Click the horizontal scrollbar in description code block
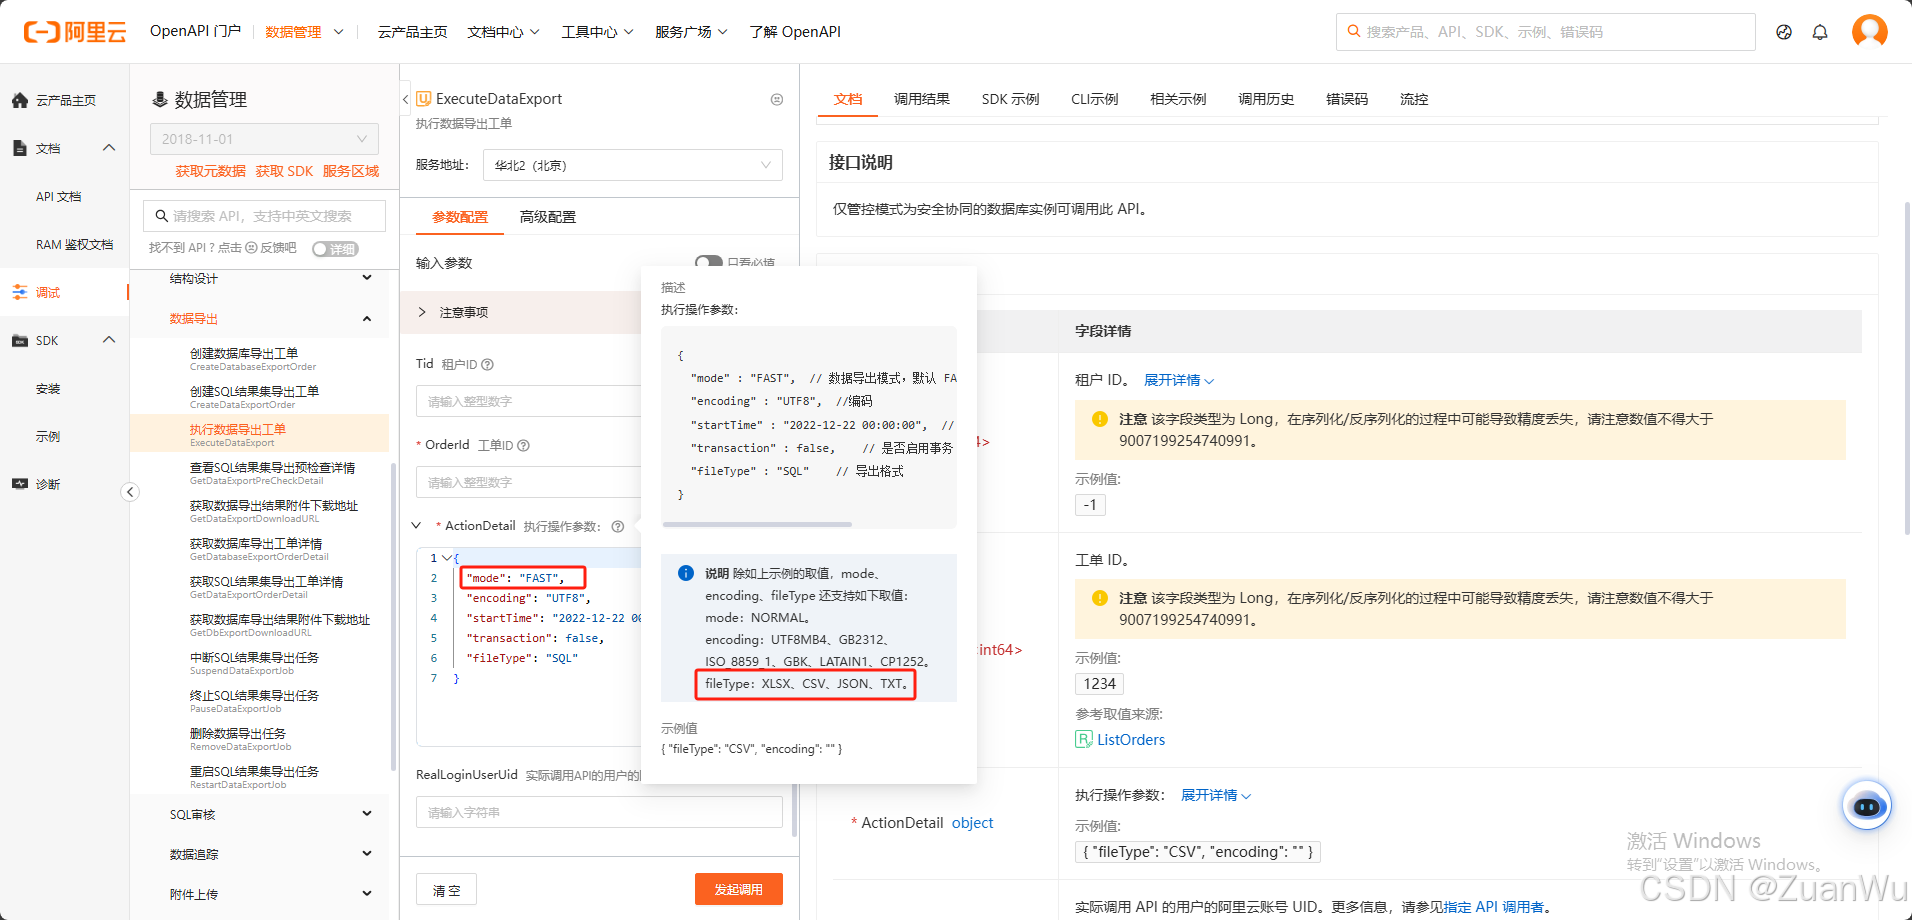1912x920 pixels. (x=756, y=524)
